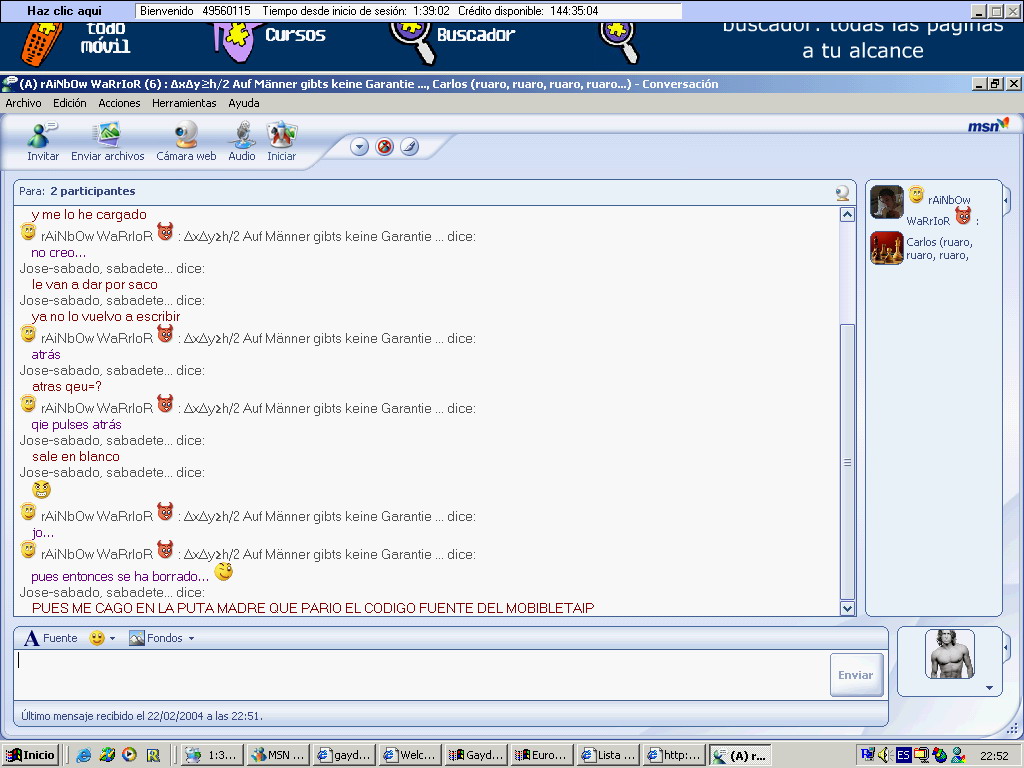Open the Edición menu
Image resolution: width=1024 pixels, height=768 pixels.
70,103
